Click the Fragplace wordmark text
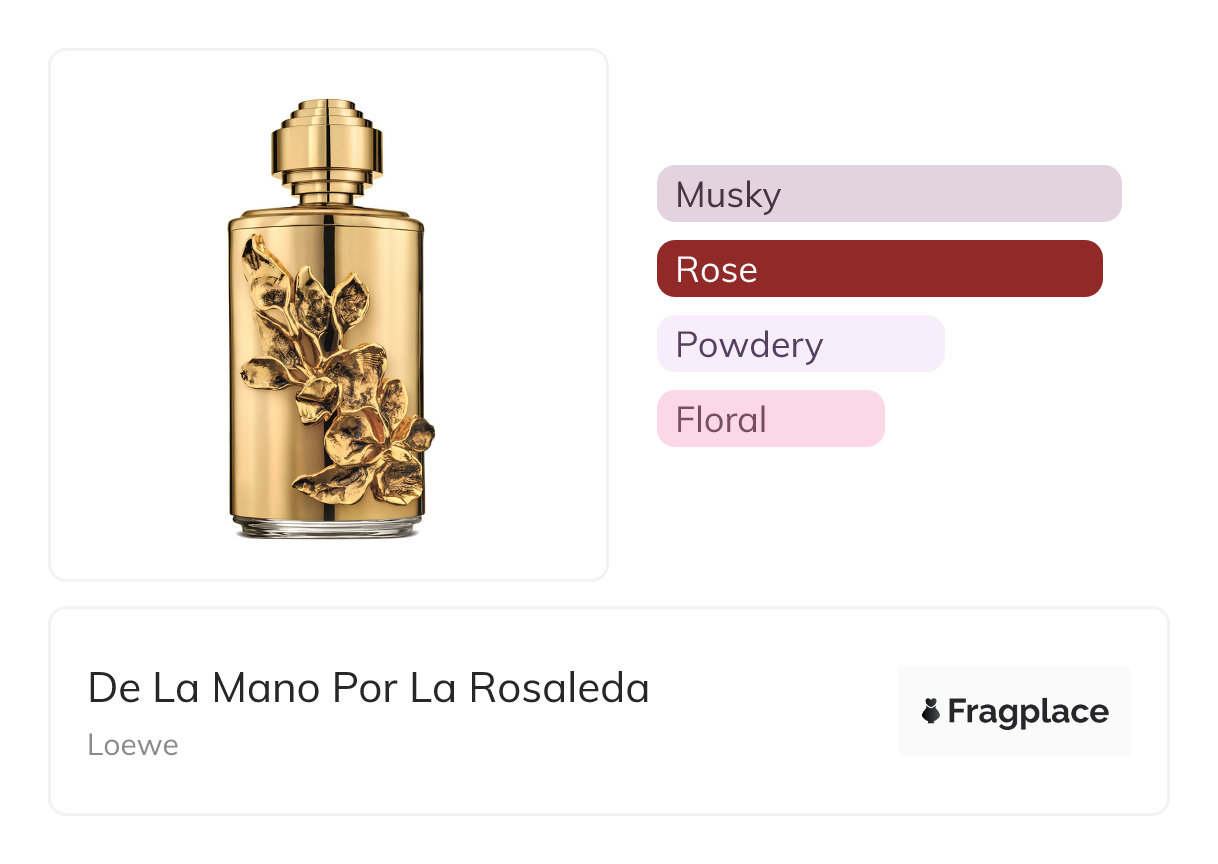Image resolution: width=1218 pixels, height=864 pixels. tap(1028, 712)
